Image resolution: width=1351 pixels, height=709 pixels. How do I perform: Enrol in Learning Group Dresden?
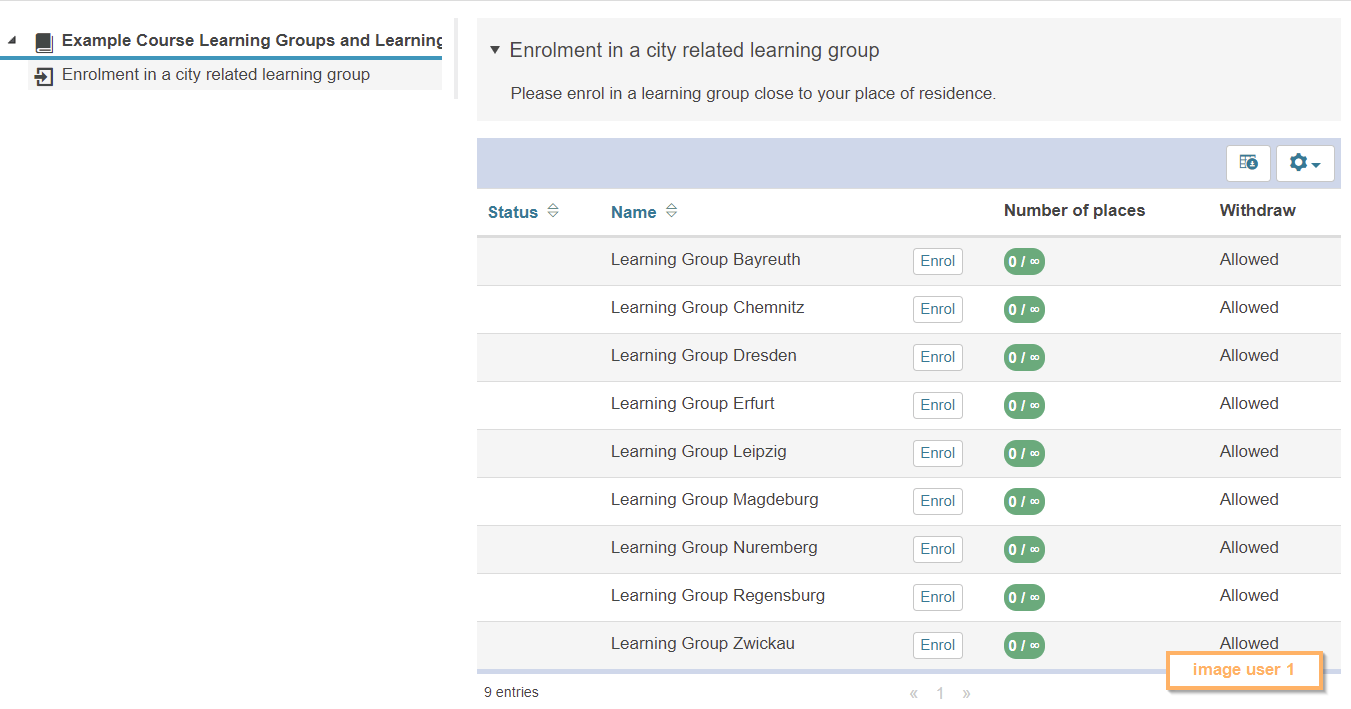point(937,357)
